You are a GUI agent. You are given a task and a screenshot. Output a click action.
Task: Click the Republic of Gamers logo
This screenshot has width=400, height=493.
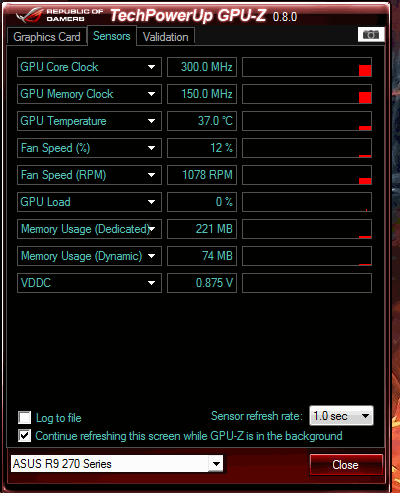(x=59, y=15)
